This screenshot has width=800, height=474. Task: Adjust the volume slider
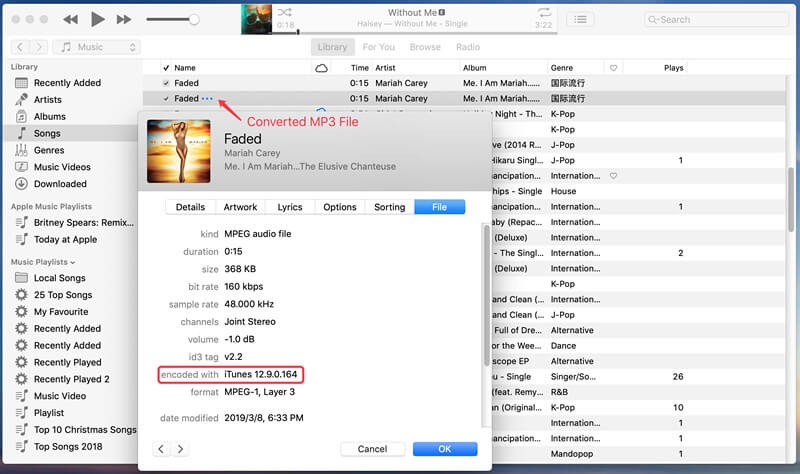(193, 19)
